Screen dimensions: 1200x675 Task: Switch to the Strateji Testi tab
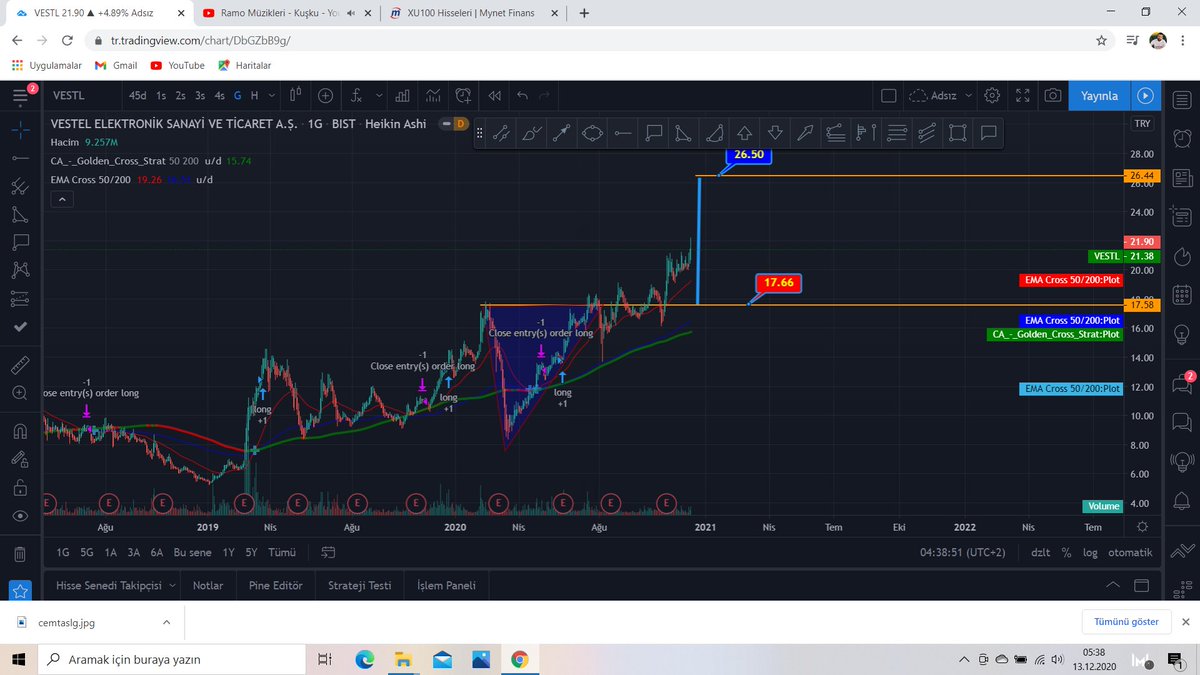[x=359, y=586]
